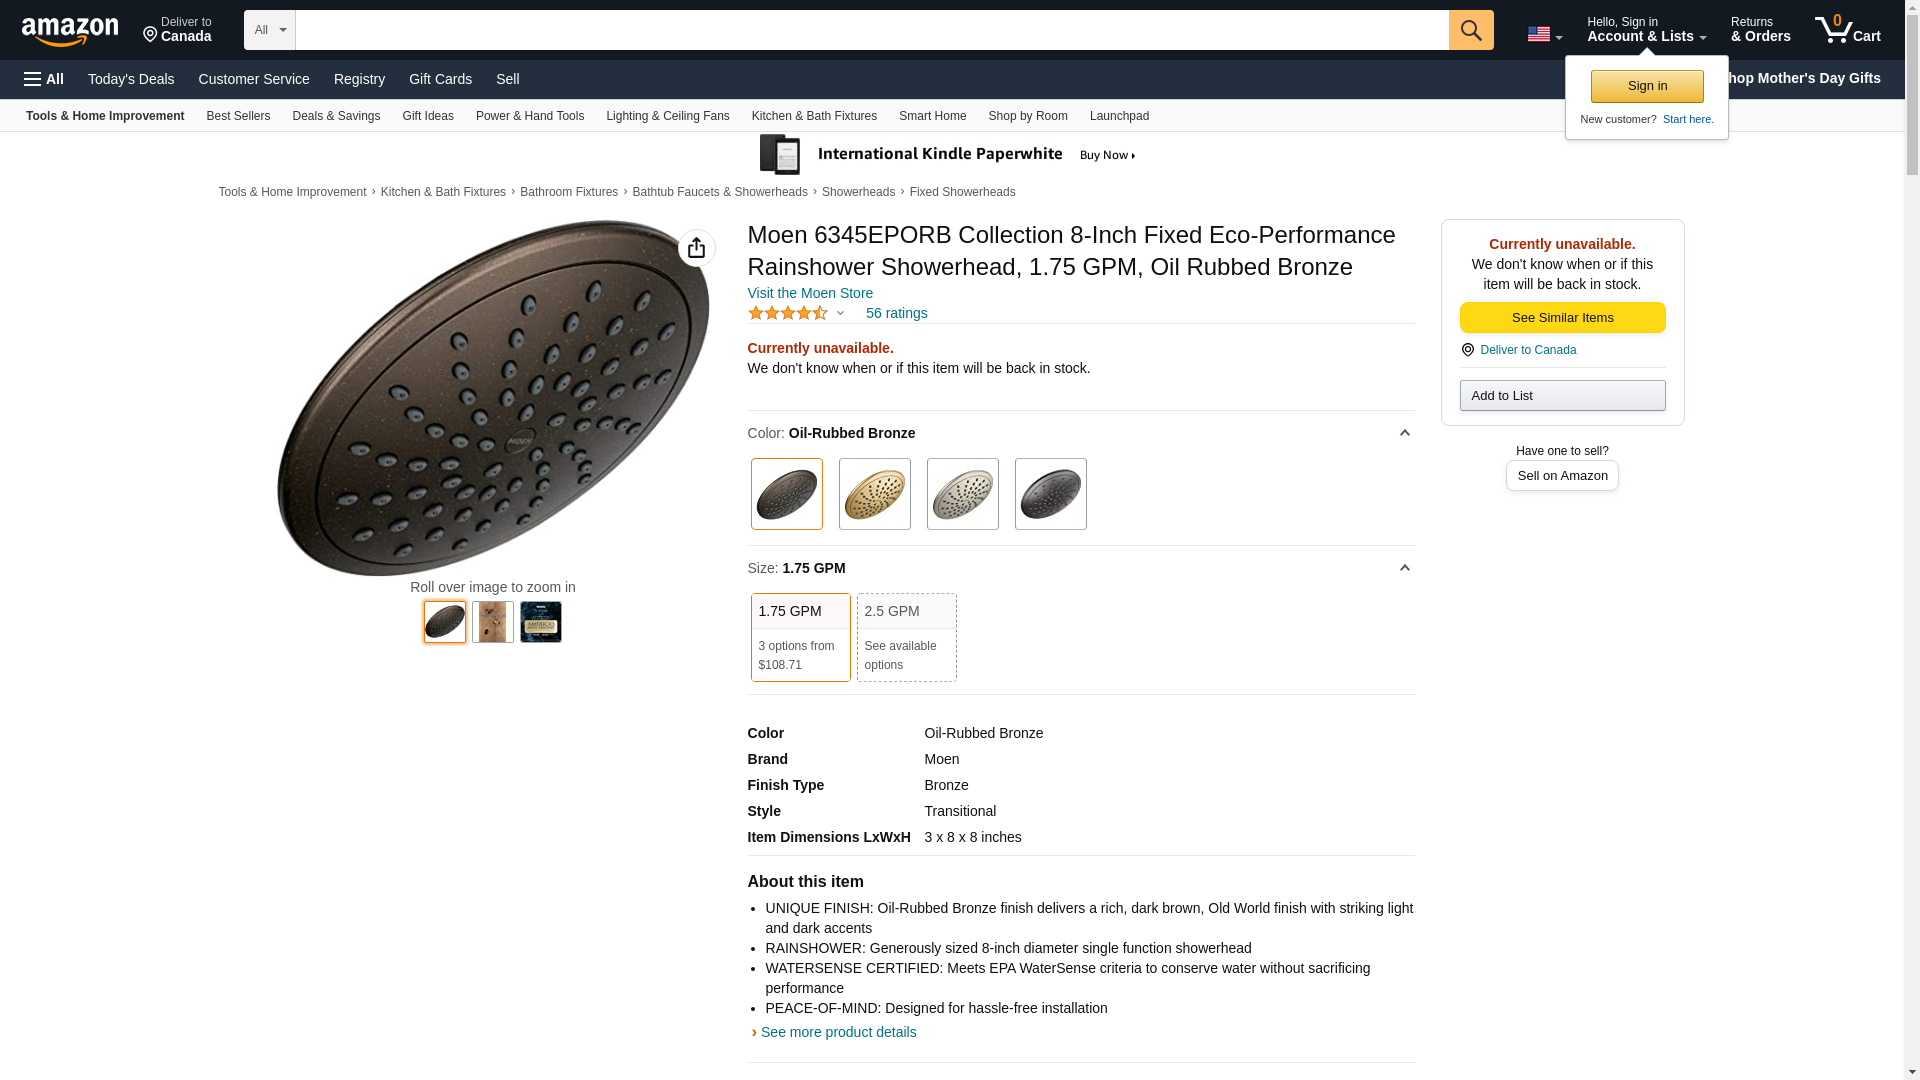Open the All hamburger menu

44,79
